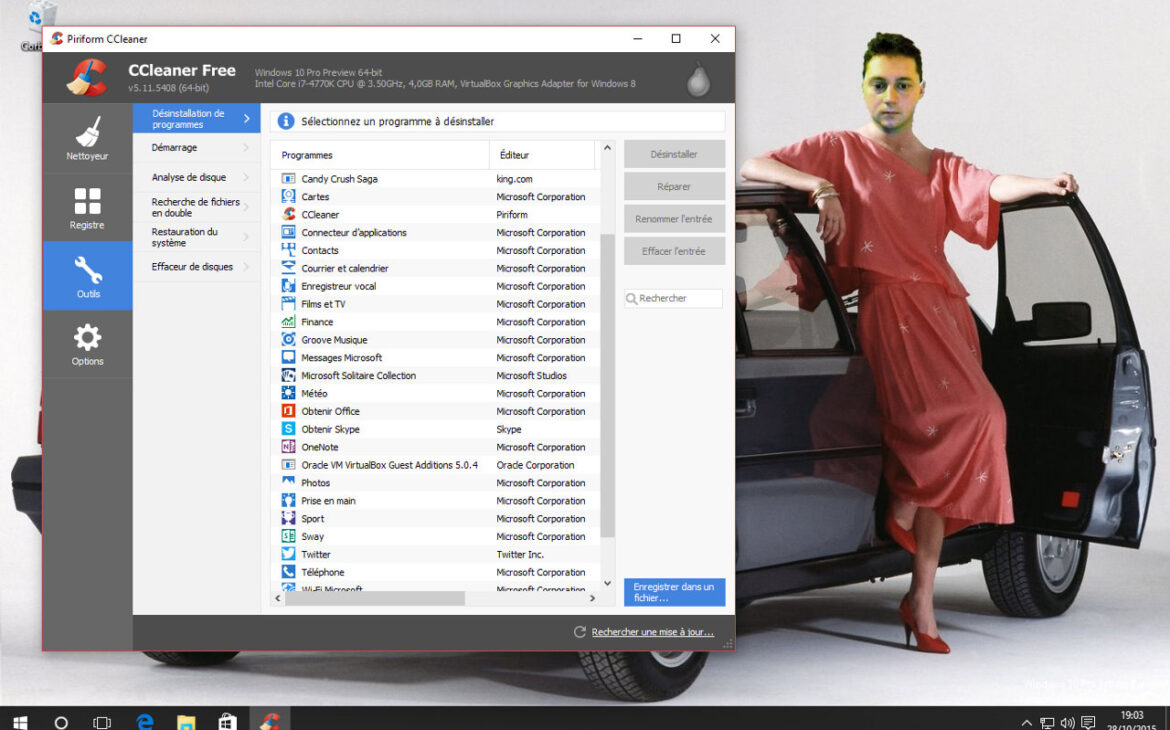Viewport: 1170px width, 730px height.
Task: Open Microsoft Edge from the taskbar
Action: 145,721
